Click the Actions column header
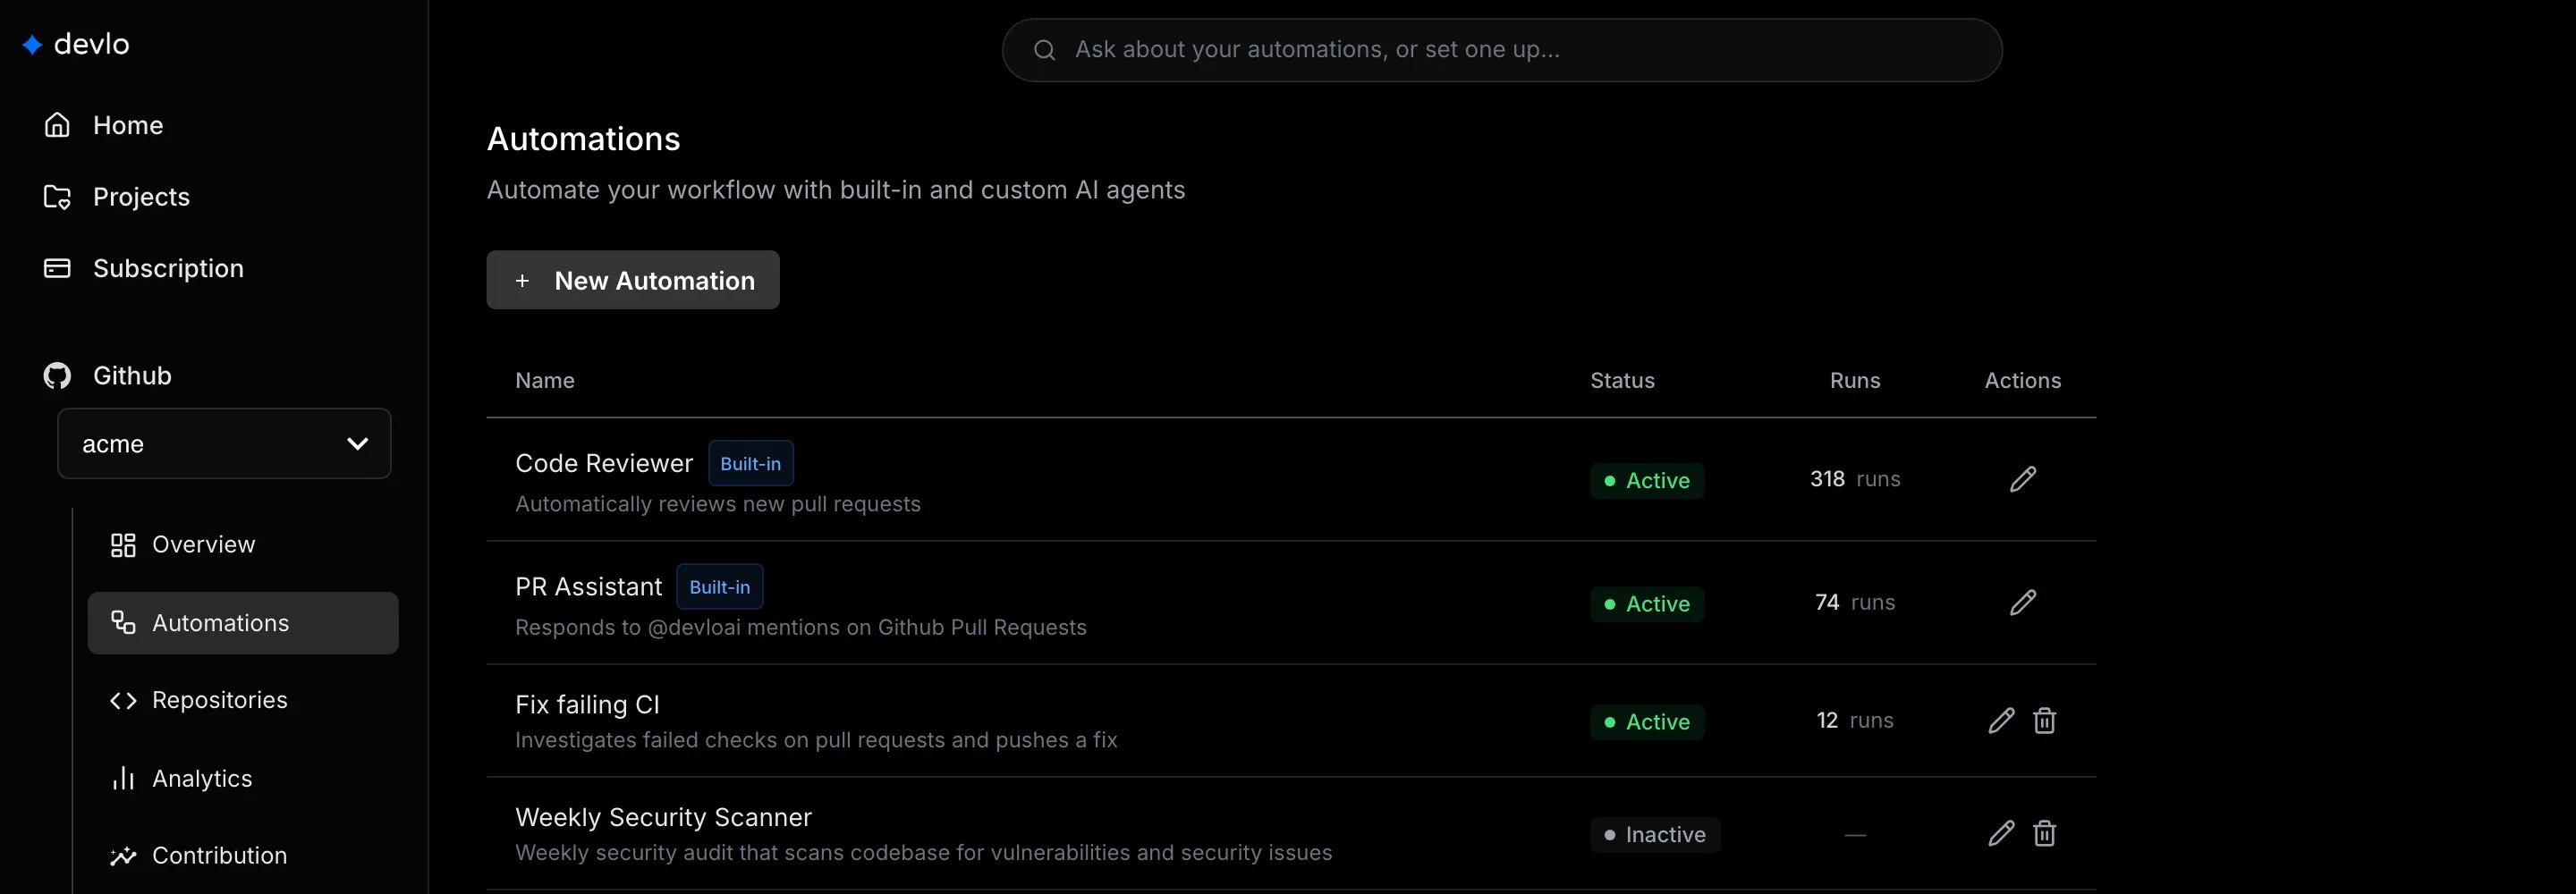2576x894 pixels. pos(2022,381)
